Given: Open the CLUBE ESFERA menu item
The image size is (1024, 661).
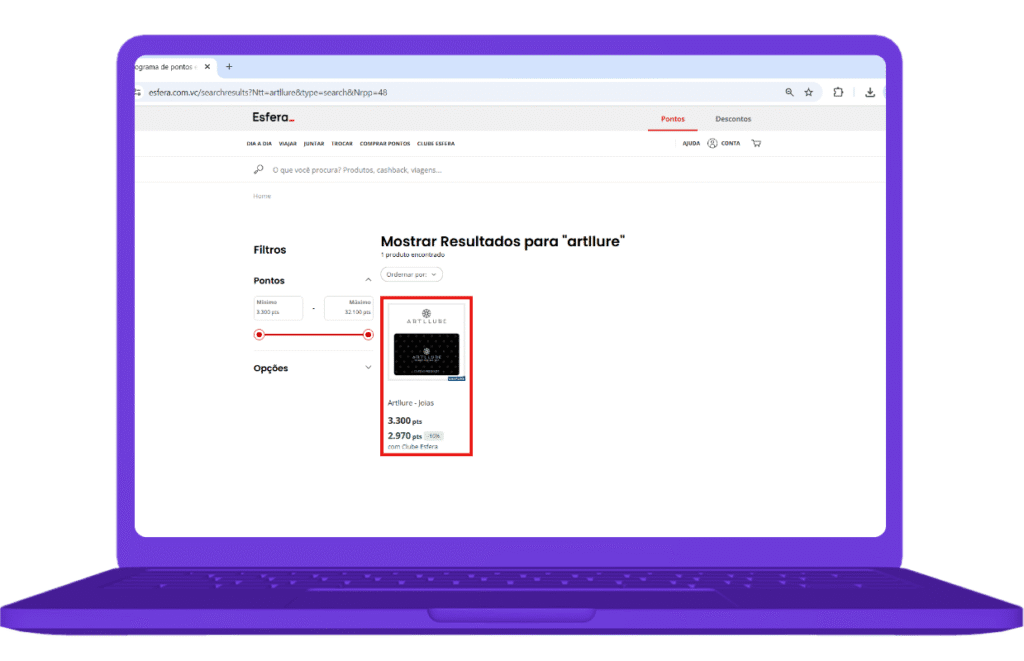Looking at the screenshot, I should [x=435, y=143].
